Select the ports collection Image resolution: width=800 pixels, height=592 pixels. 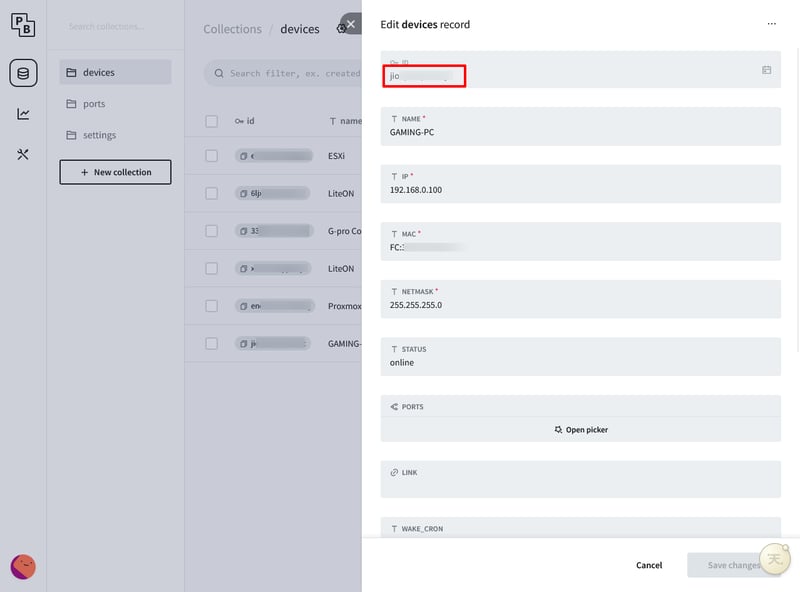(x=94, y=104)
